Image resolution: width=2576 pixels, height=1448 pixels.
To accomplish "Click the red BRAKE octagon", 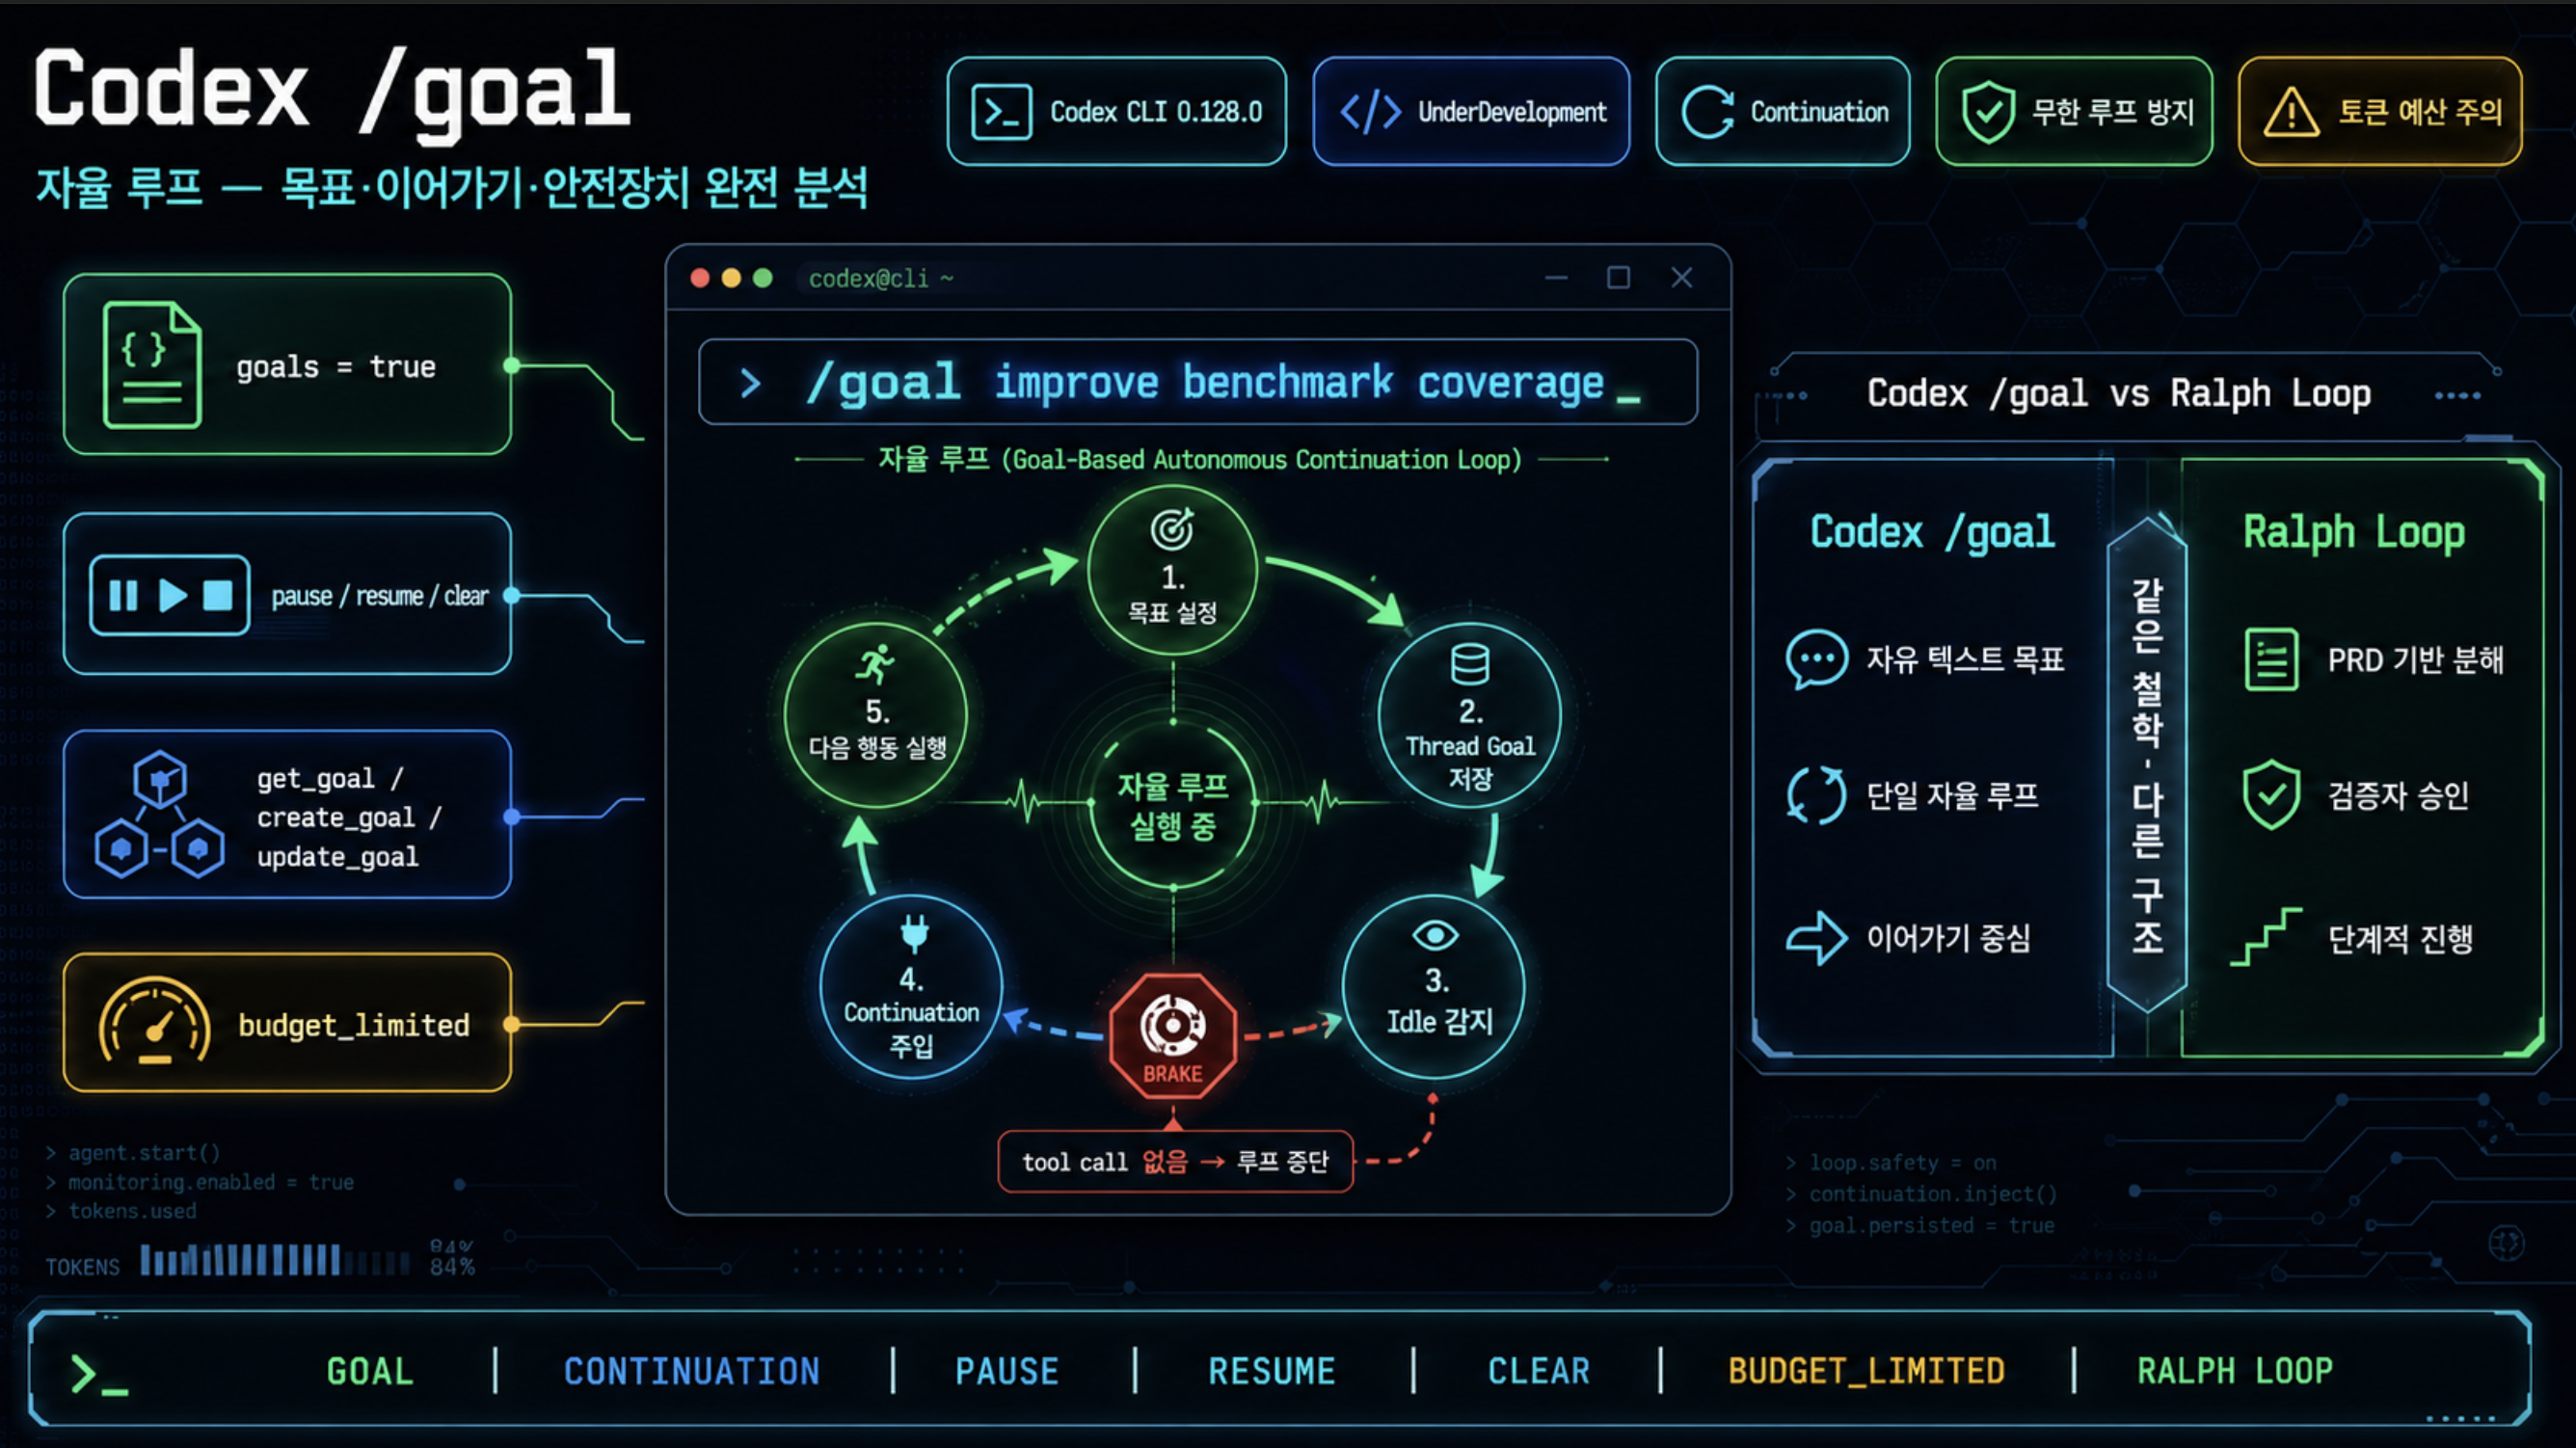I will point(1173,1035).
